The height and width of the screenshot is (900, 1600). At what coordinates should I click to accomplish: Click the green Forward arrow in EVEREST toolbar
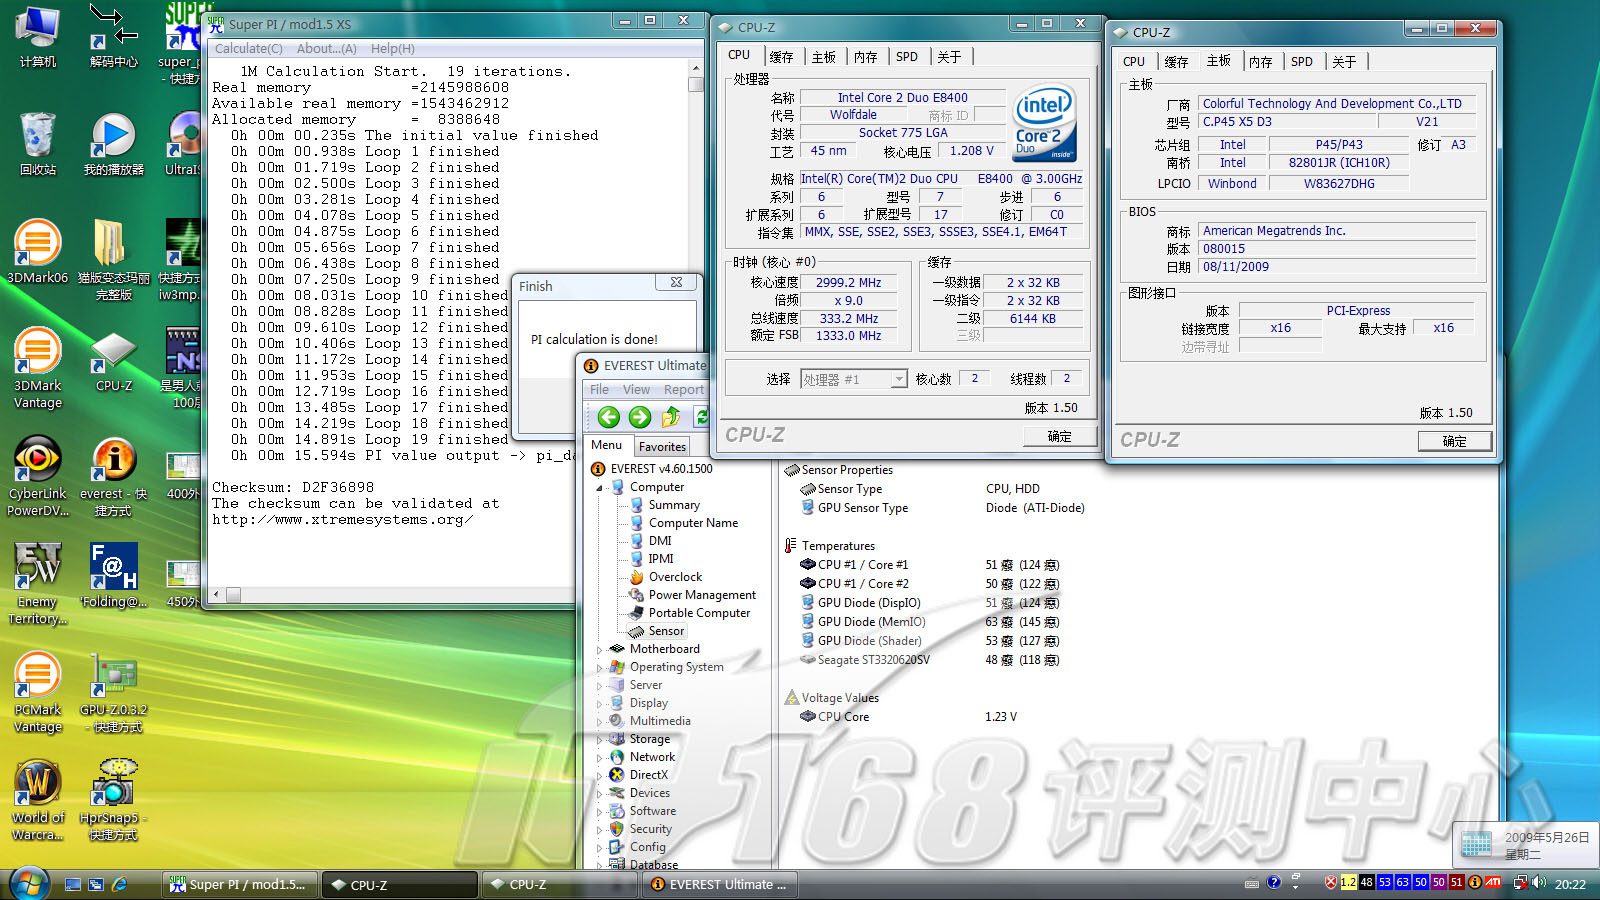(640, 418)
